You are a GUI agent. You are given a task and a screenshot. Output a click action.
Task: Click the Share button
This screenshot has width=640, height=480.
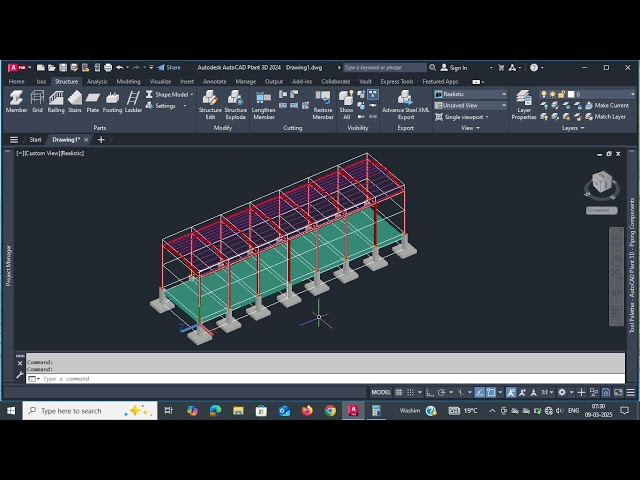(169, 67)
